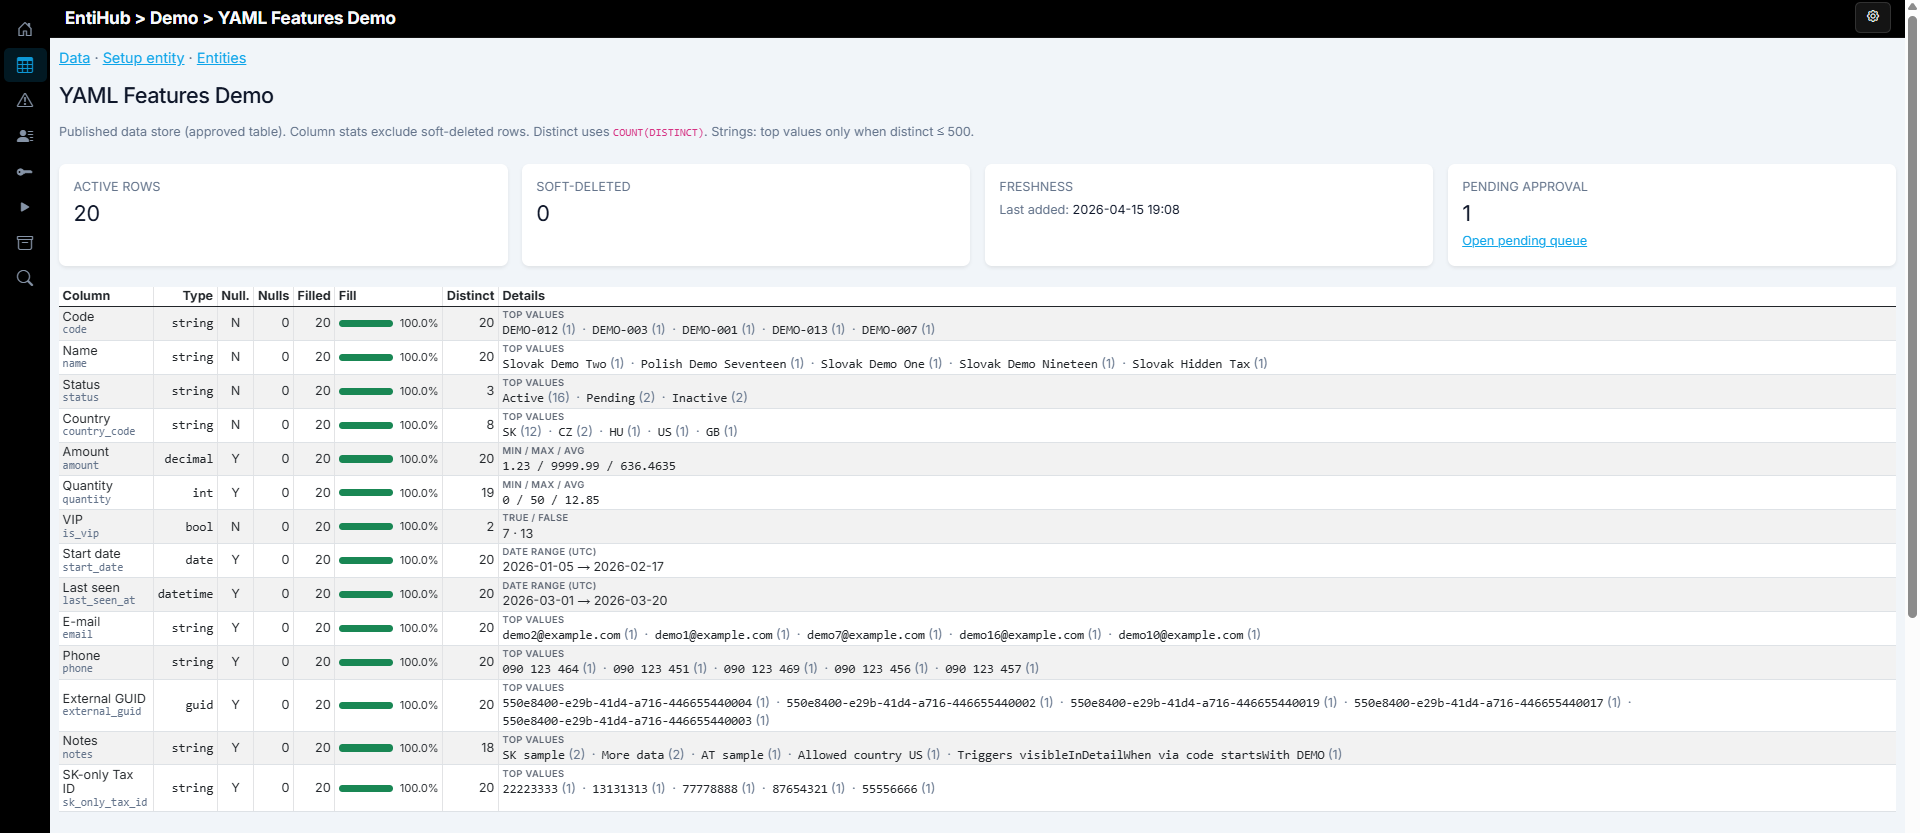Click the COUNT(DISTINCT) code snippet
This screenshot has height=833, width=1920.
tap(658, 132)
